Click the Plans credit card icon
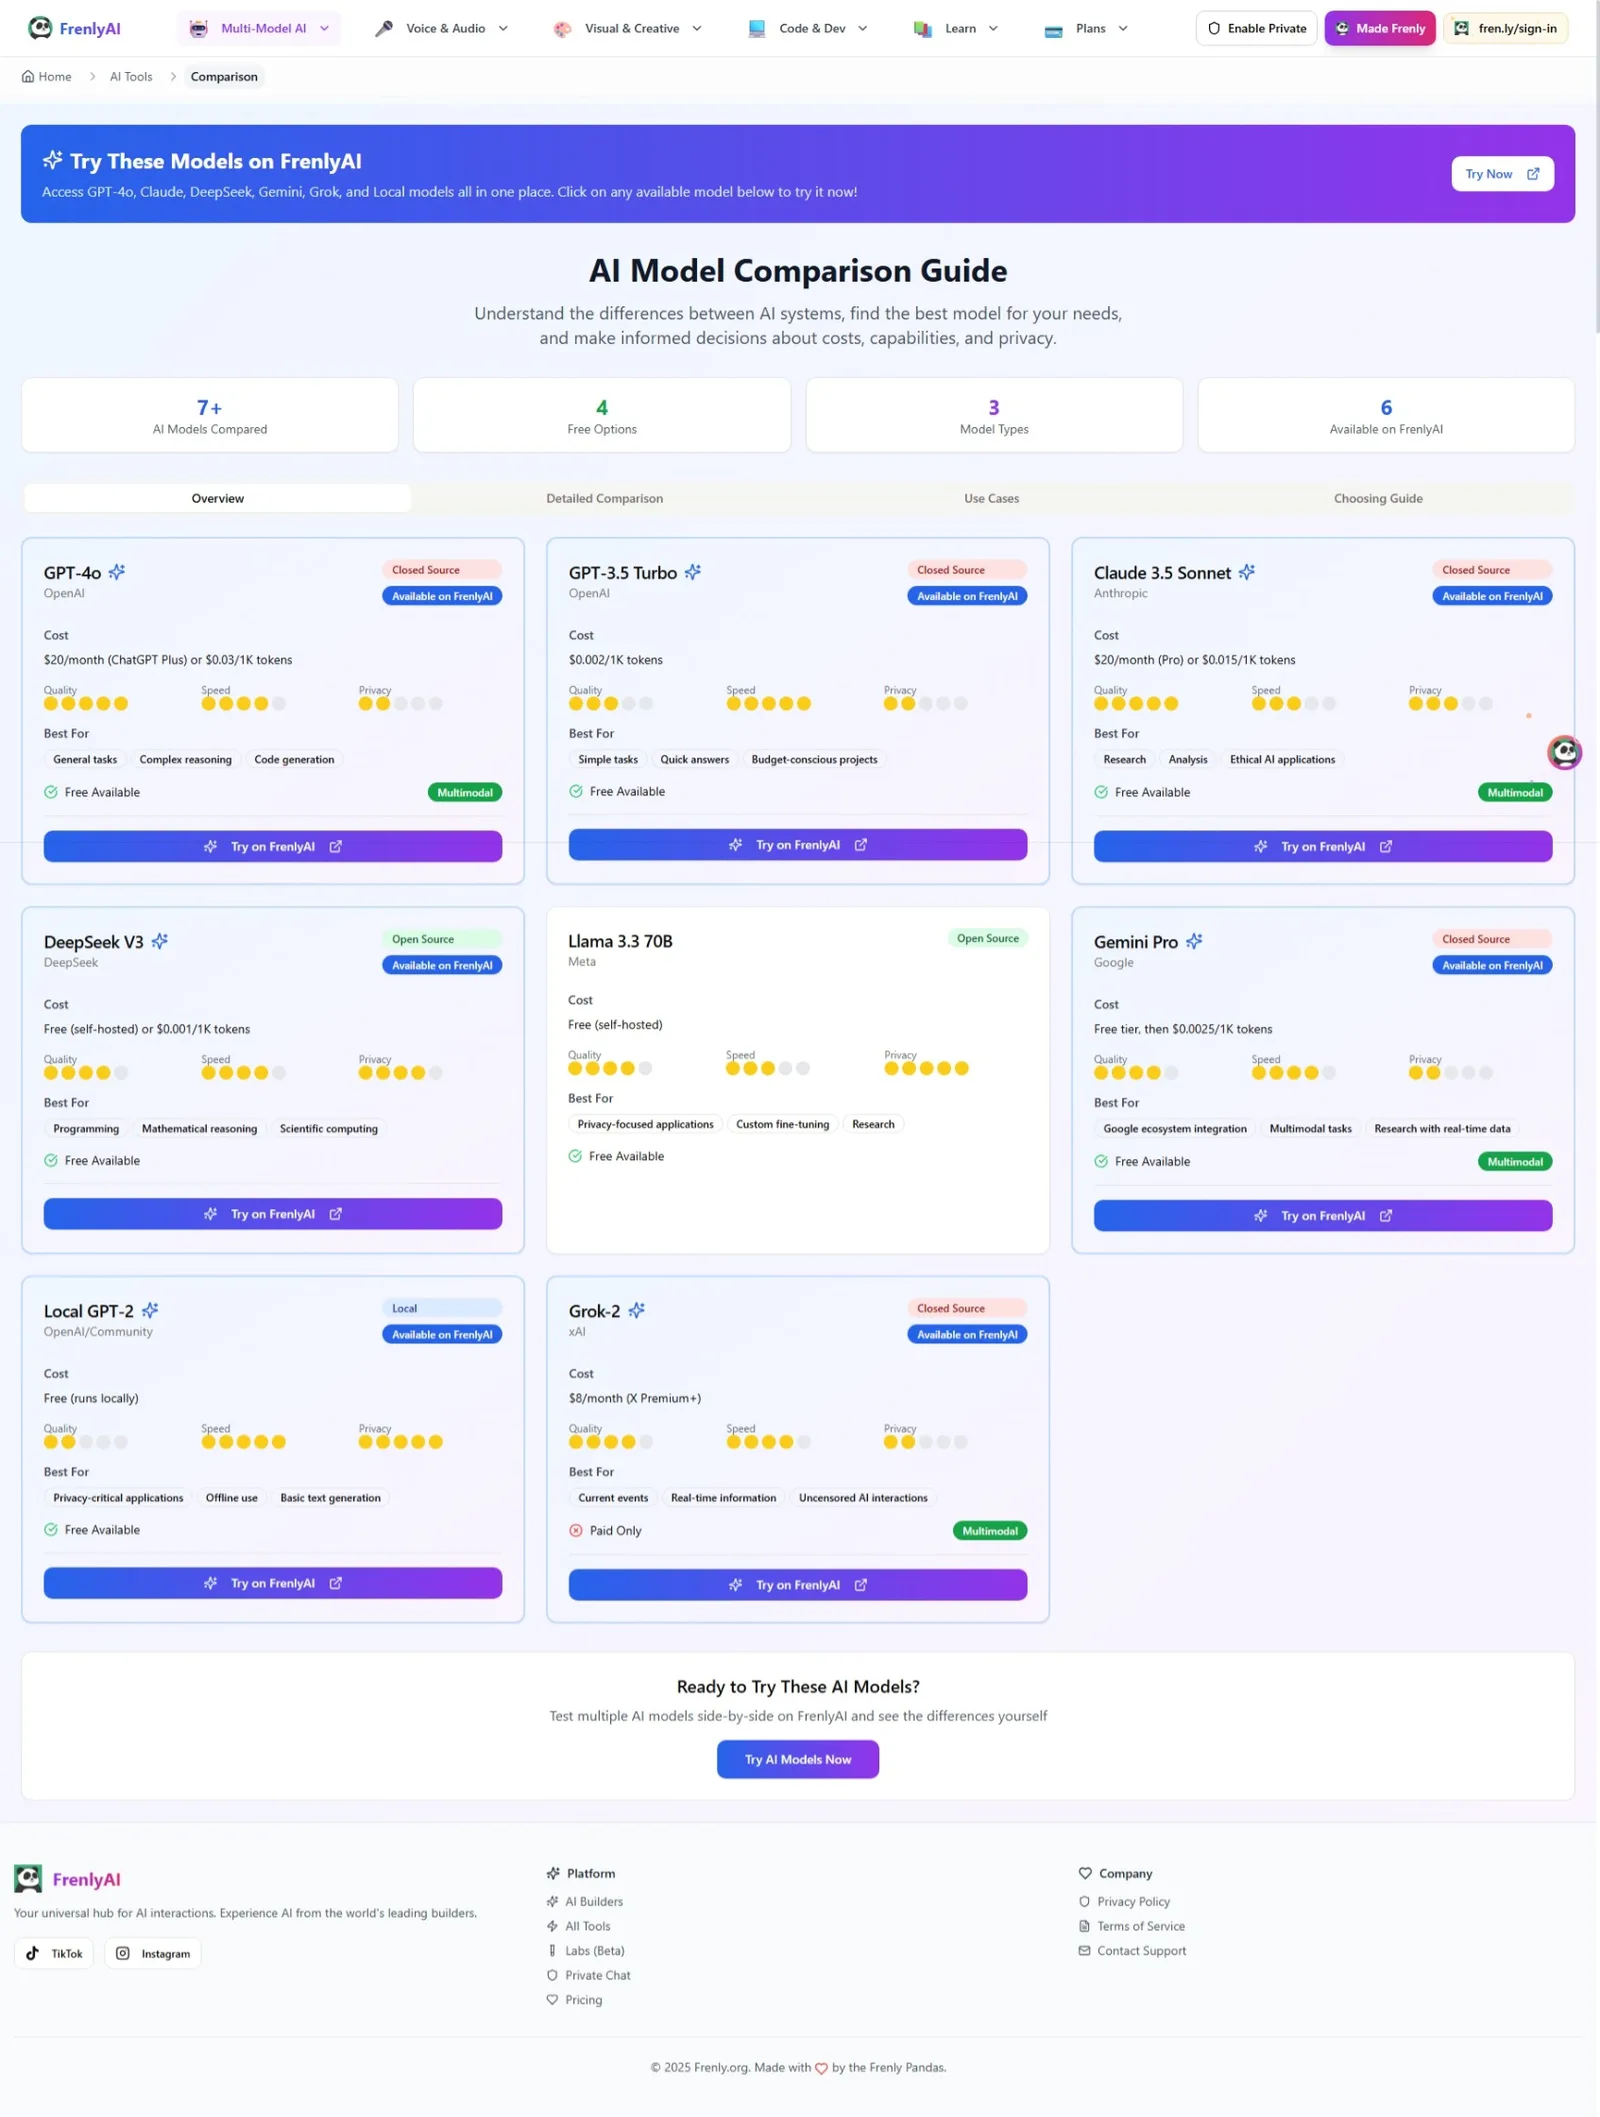This screenshot has width=1600, height=2117. (x=1053, y=29)
